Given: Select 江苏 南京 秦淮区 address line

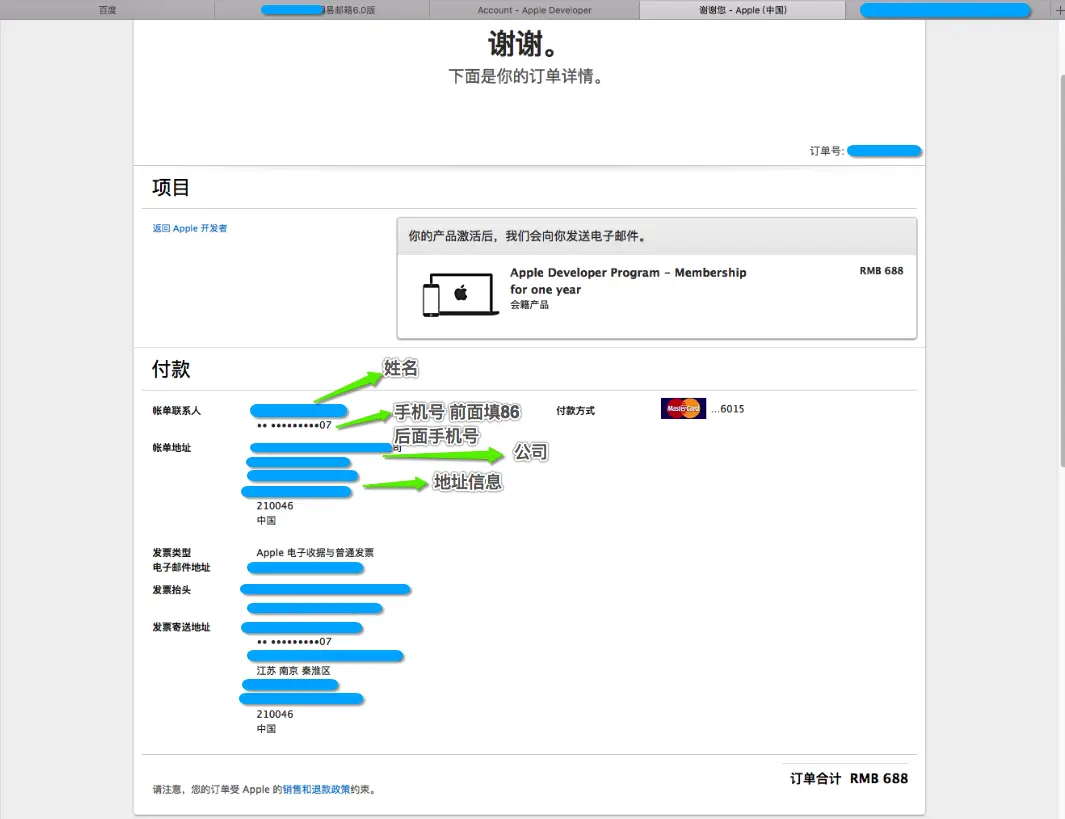Looking at the screenshot, I should [x=293, y=670].
